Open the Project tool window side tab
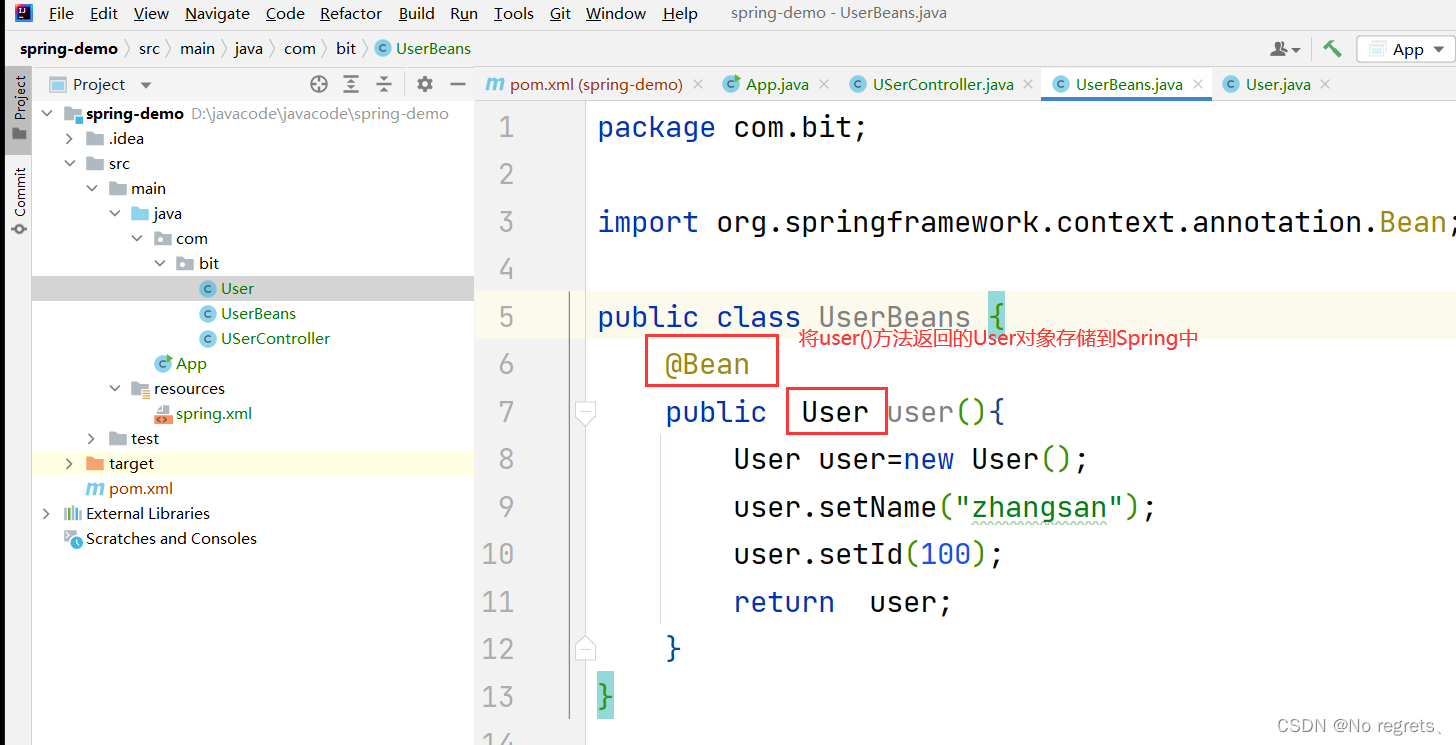Viewport: 1456px width, 745px height. coord(18,108)
